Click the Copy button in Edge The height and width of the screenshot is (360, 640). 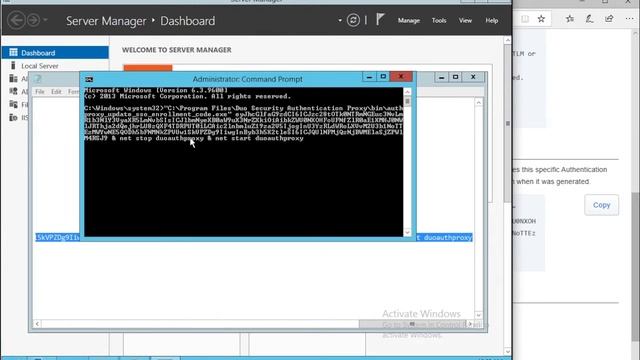601,205
